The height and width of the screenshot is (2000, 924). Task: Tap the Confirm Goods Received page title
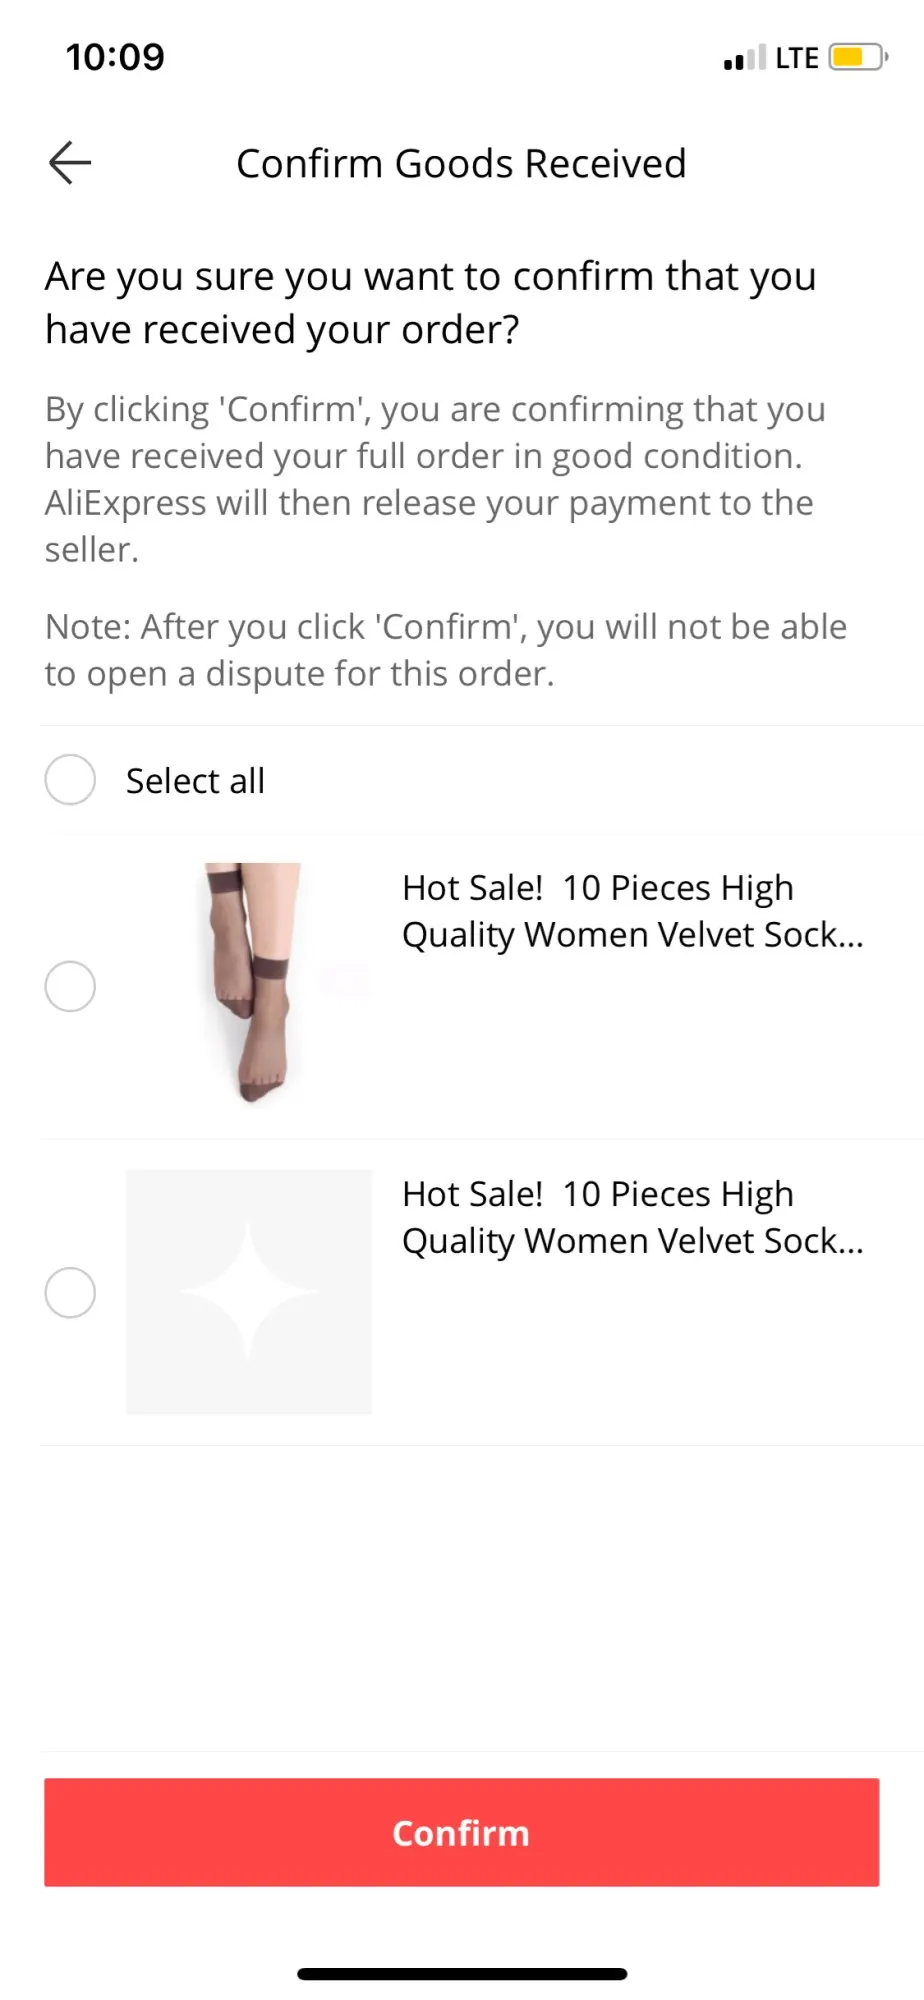(x=461, y=164)
